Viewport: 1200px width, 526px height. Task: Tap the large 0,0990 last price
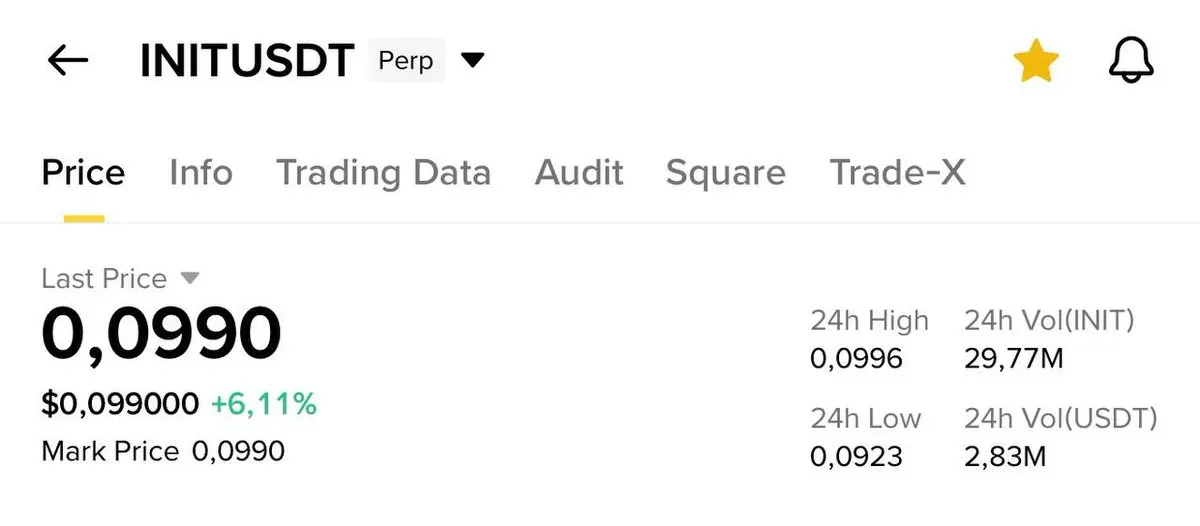[161, 334]
